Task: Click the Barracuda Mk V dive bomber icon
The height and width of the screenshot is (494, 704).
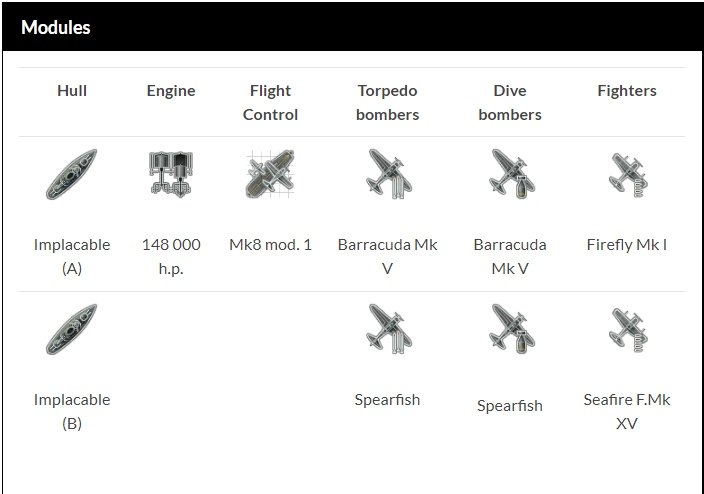Action: pyautogui.click(x=511, y=174)
